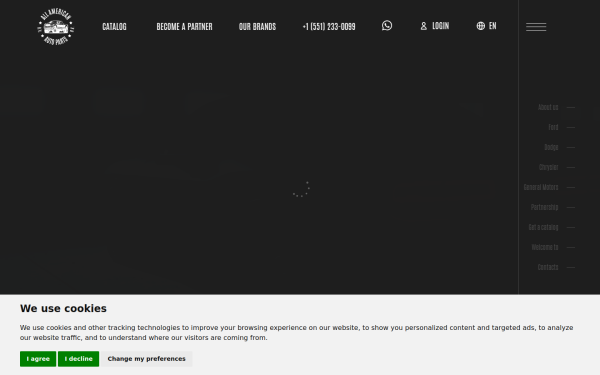This screenshot has width=600, height=375.
Task: Open Our Brands in navigation
Action: pyautogui.click(x=257, y=26)
